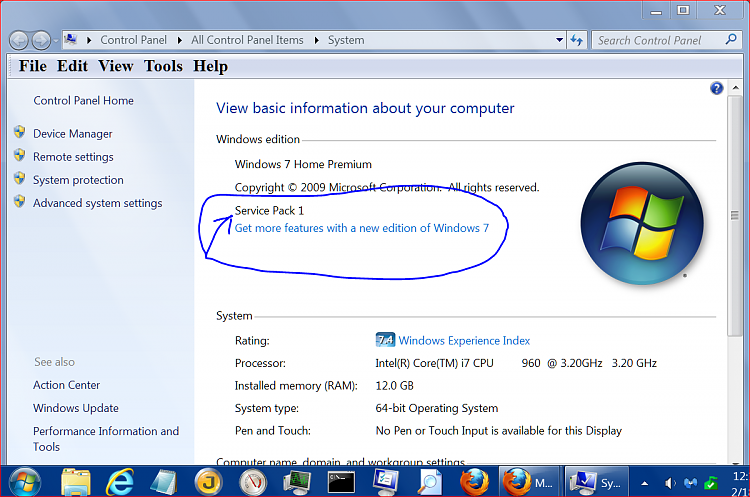The image size is (750, 497).
Task: Open Windows Experience Index link
Action: [464, 341]
